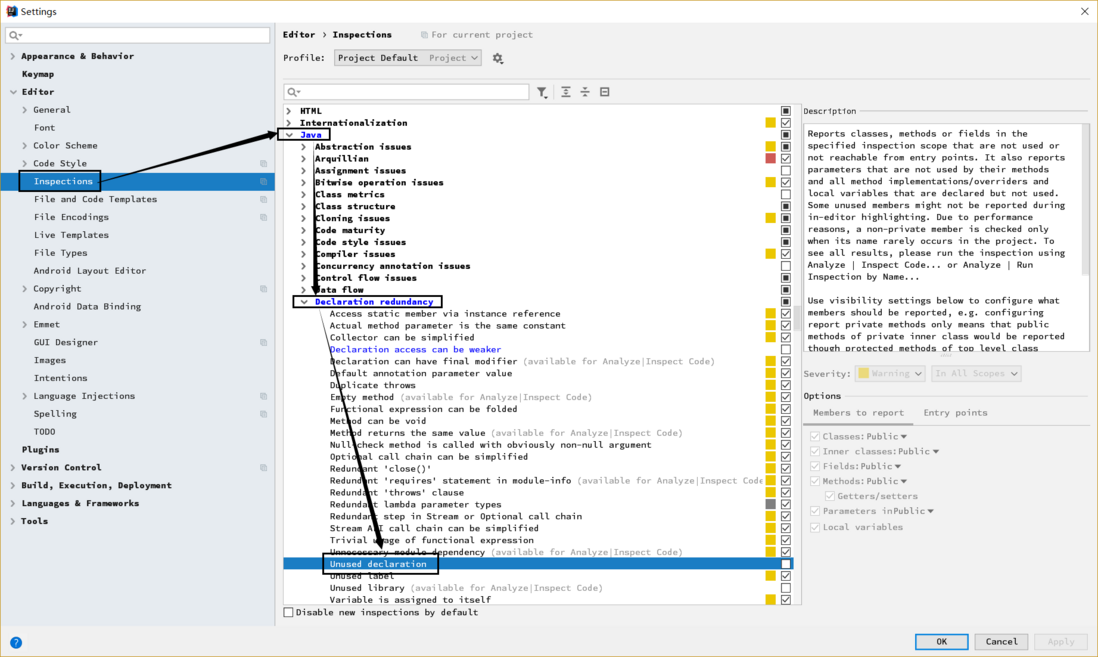Image resolution: width=1098 pixels, height=657 pixels.
Task: Click the project-level icon beside Language Injections
Action: point(263,396)
